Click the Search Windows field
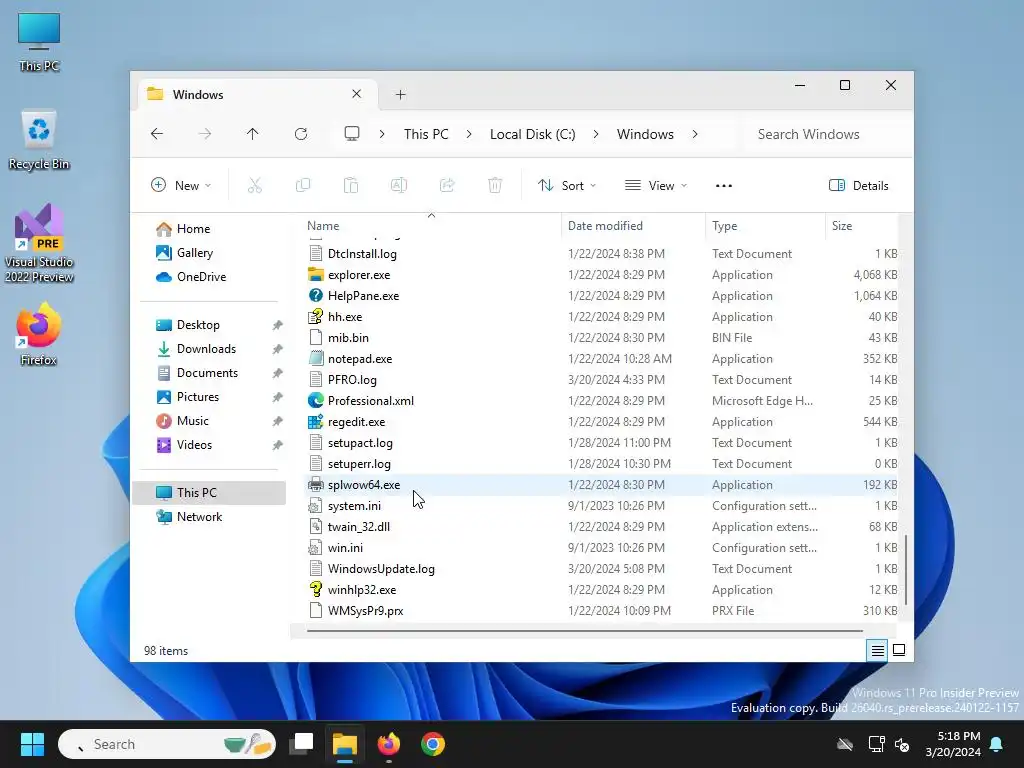 click(x=825, y=134)
